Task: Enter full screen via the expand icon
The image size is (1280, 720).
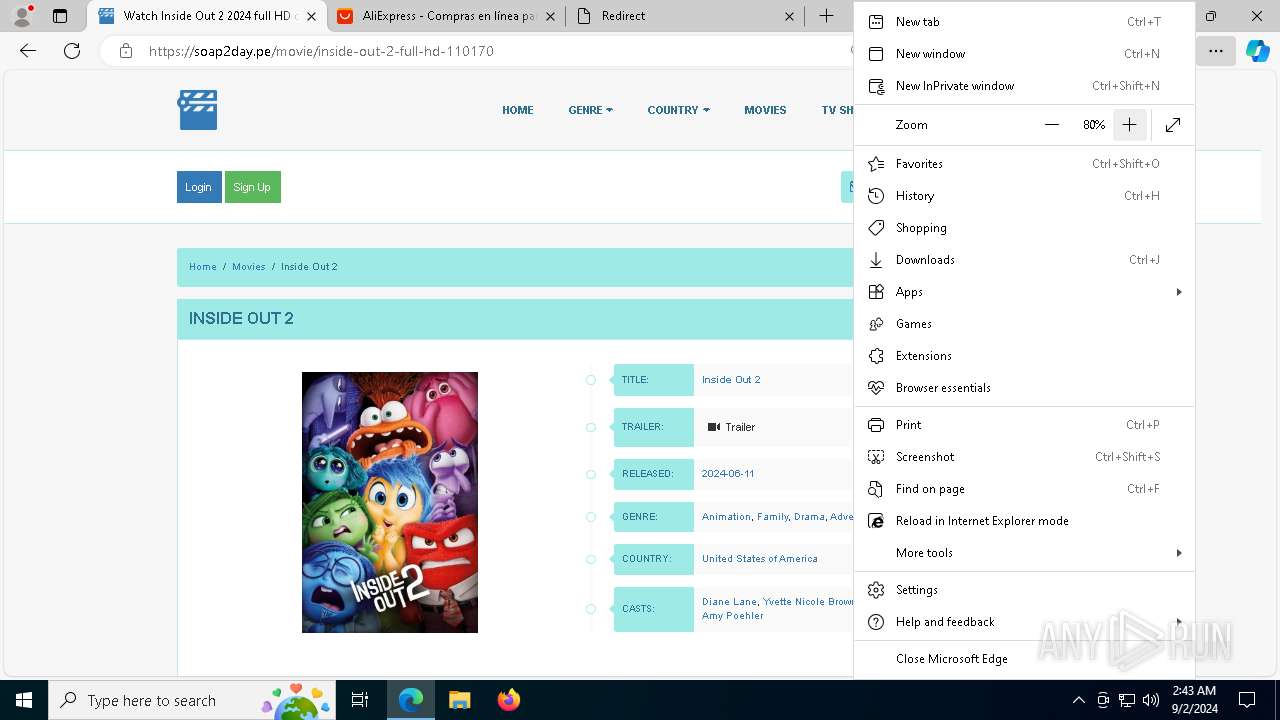Action: [x=1173, y=125]
